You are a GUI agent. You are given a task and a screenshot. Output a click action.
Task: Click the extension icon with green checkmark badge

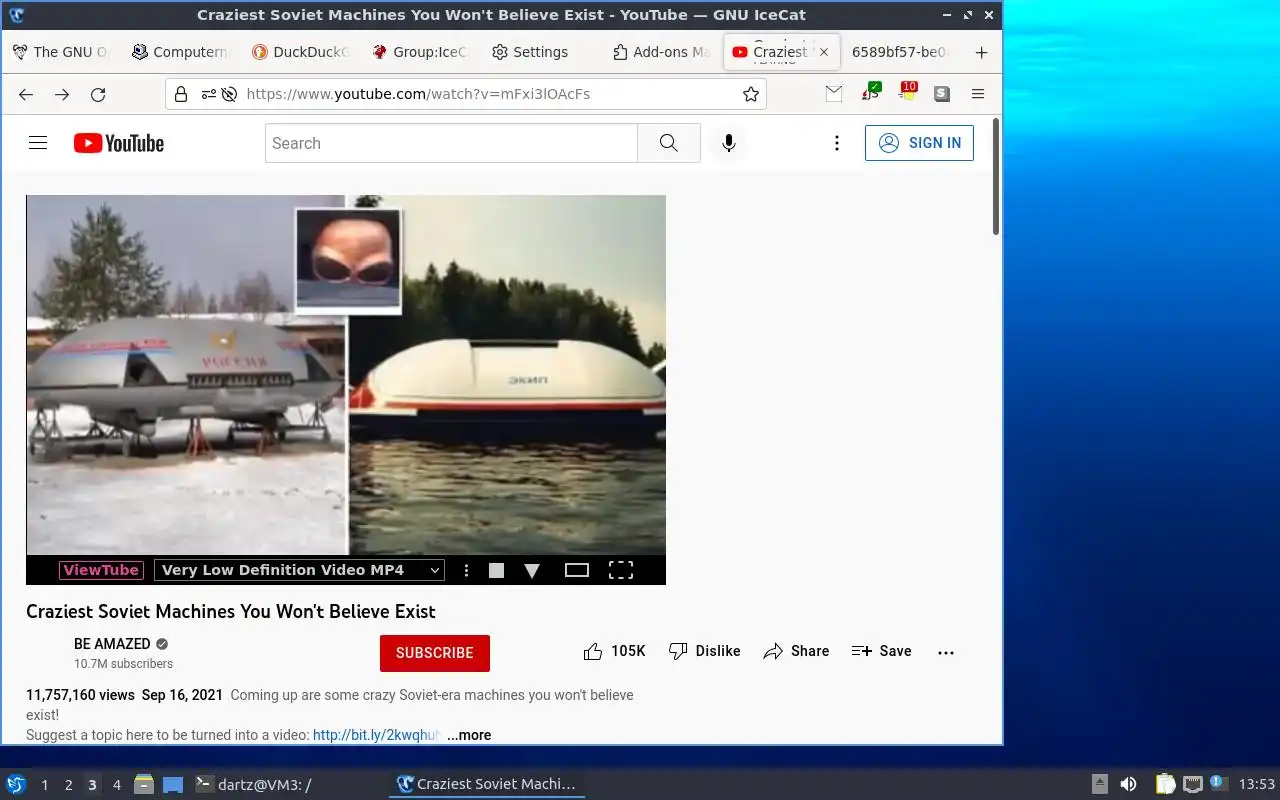[x=870, y=92]
